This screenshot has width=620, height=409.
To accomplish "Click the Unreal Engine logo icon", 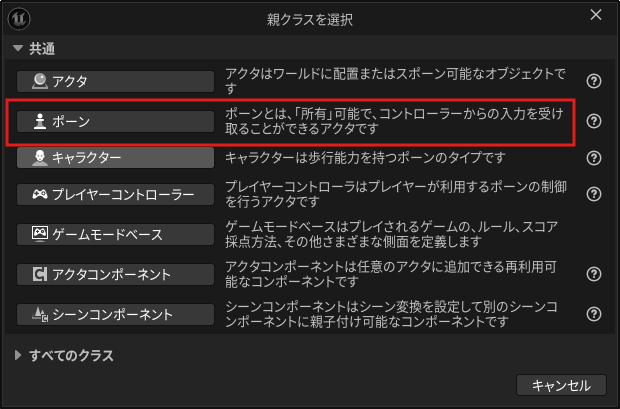I will pyautogui.click(x=24, y=17).
